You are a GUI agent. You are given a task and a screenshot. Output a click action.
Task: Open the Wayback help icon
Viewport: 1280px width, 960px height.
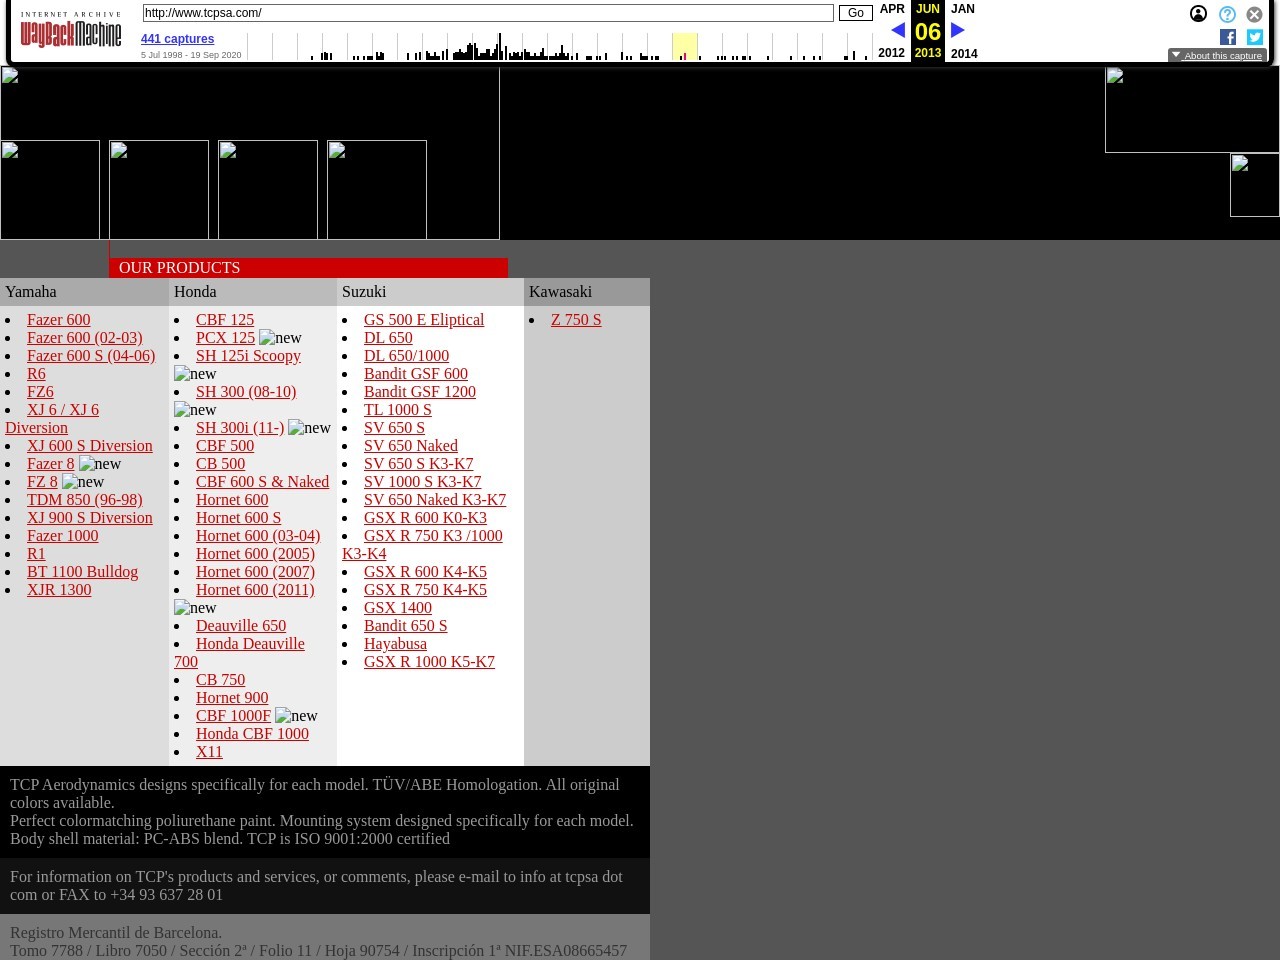point(1227,14)
